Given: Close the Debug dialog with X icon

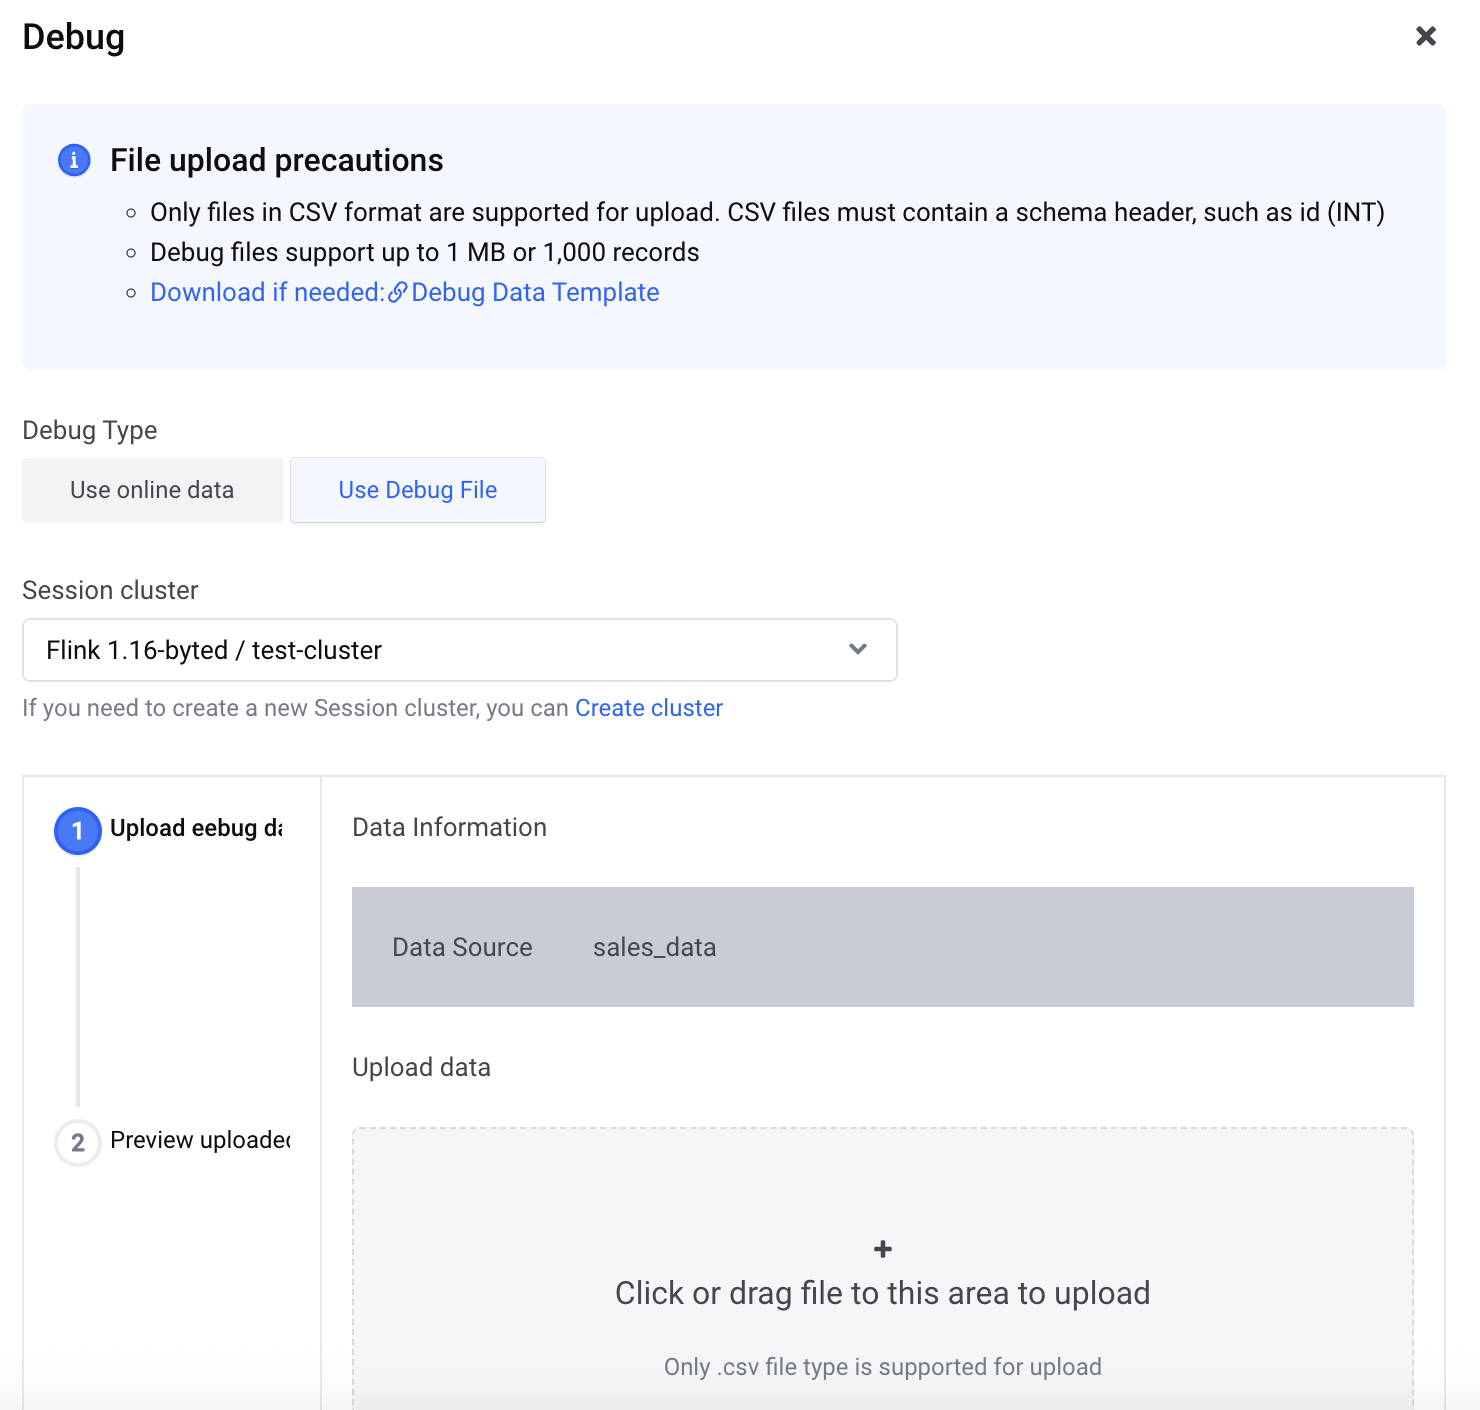Looking at the screenshot, I should 1426,36.
